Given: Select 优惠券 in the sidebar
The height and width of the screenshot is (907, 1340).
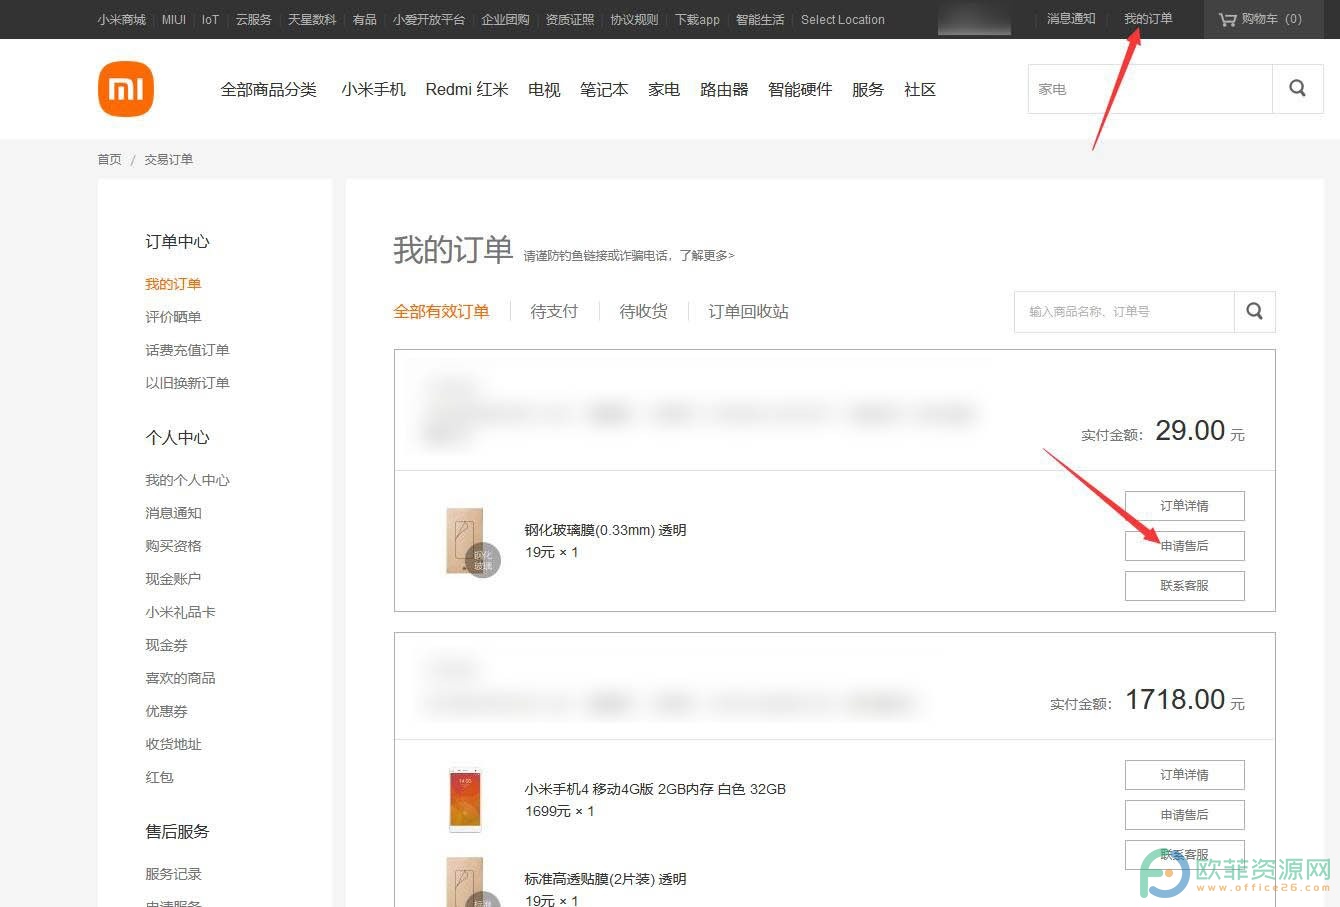Looking at the screenshot, I should point(166,711).
